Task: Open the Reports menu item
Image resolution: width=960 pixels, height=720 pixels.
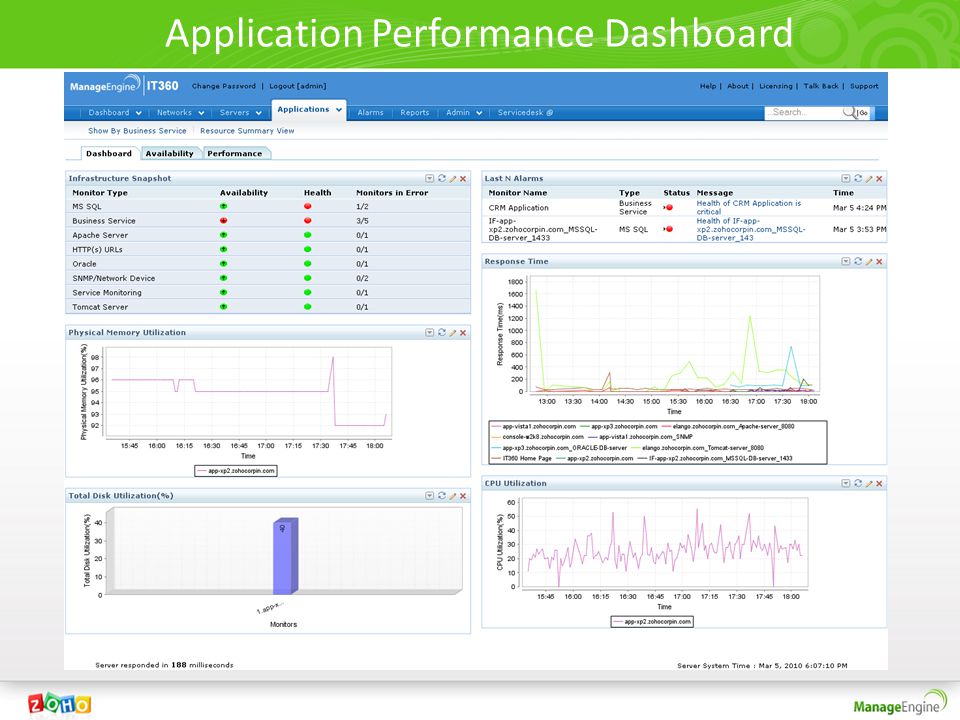Action: tap(414, 113)
